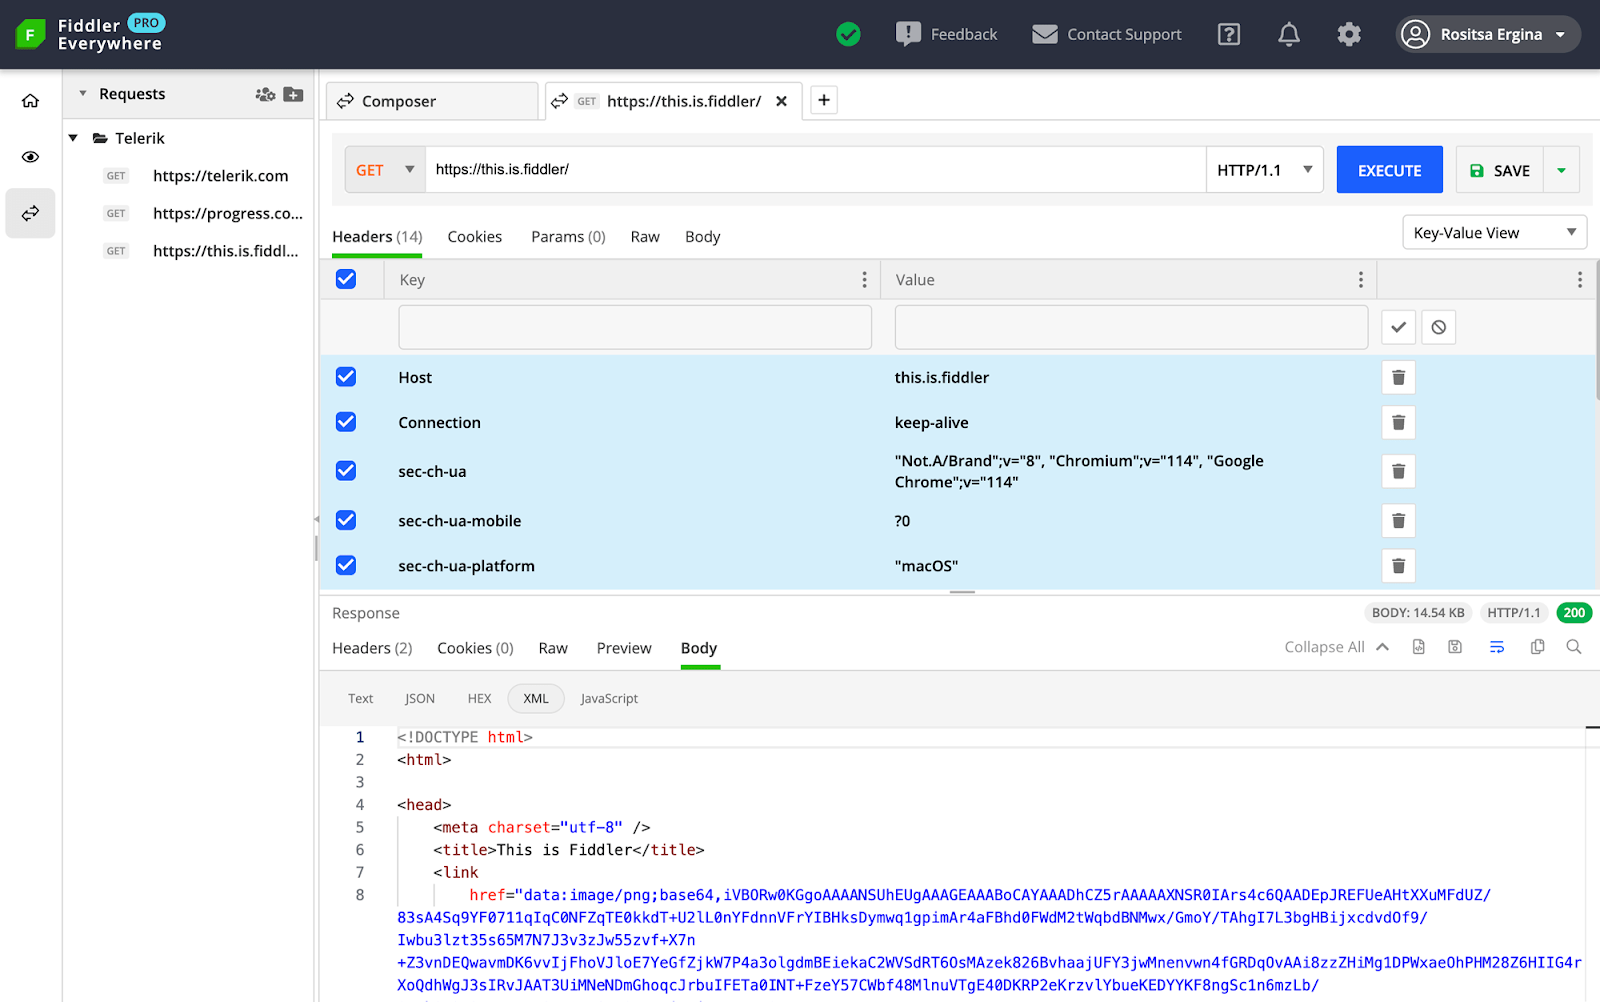This screenshot has height=1002, width=1600.
Task: Click the new header Key input
Action: click(x=635, y=327)
